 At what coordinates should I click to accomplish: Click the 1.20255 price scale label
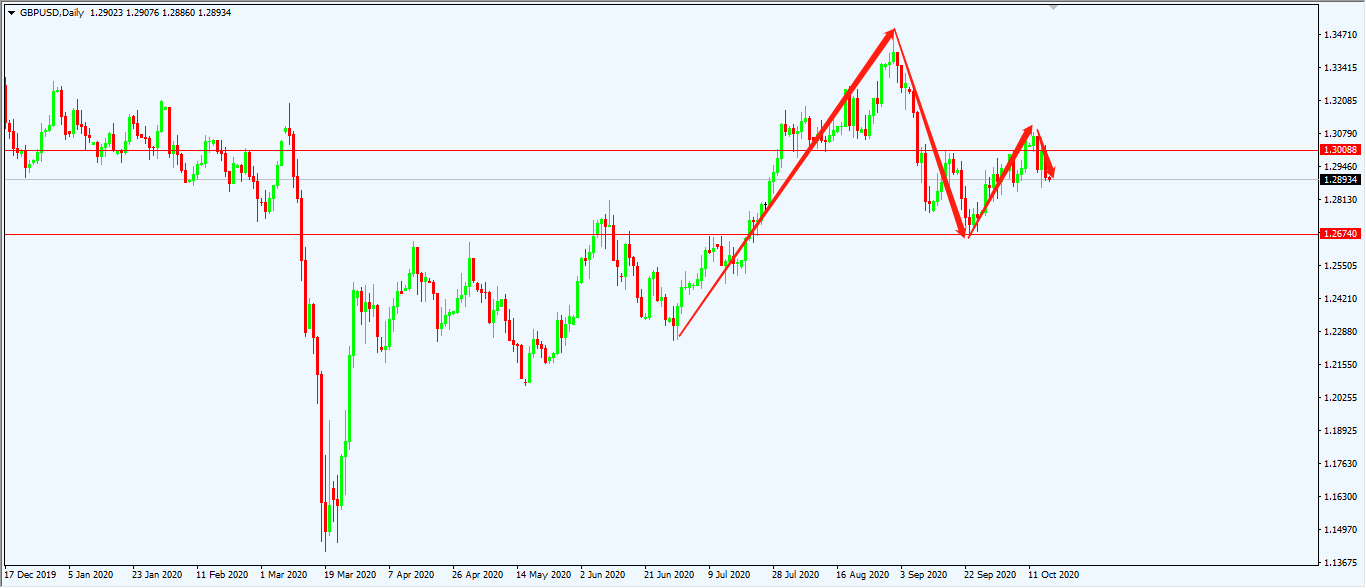(x=1339, y=398)
